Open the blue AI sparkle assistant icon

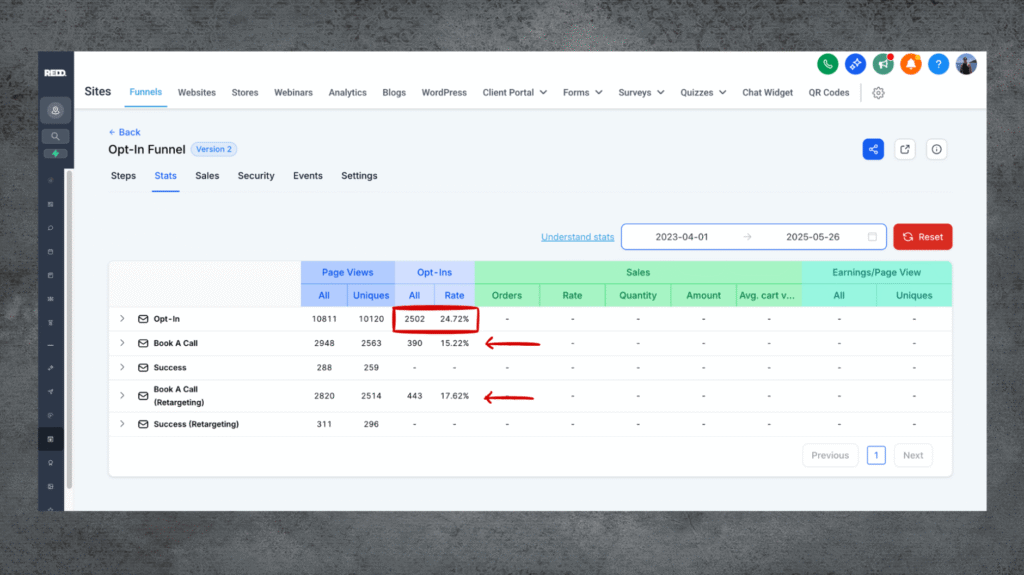click(x=855, y=64)
